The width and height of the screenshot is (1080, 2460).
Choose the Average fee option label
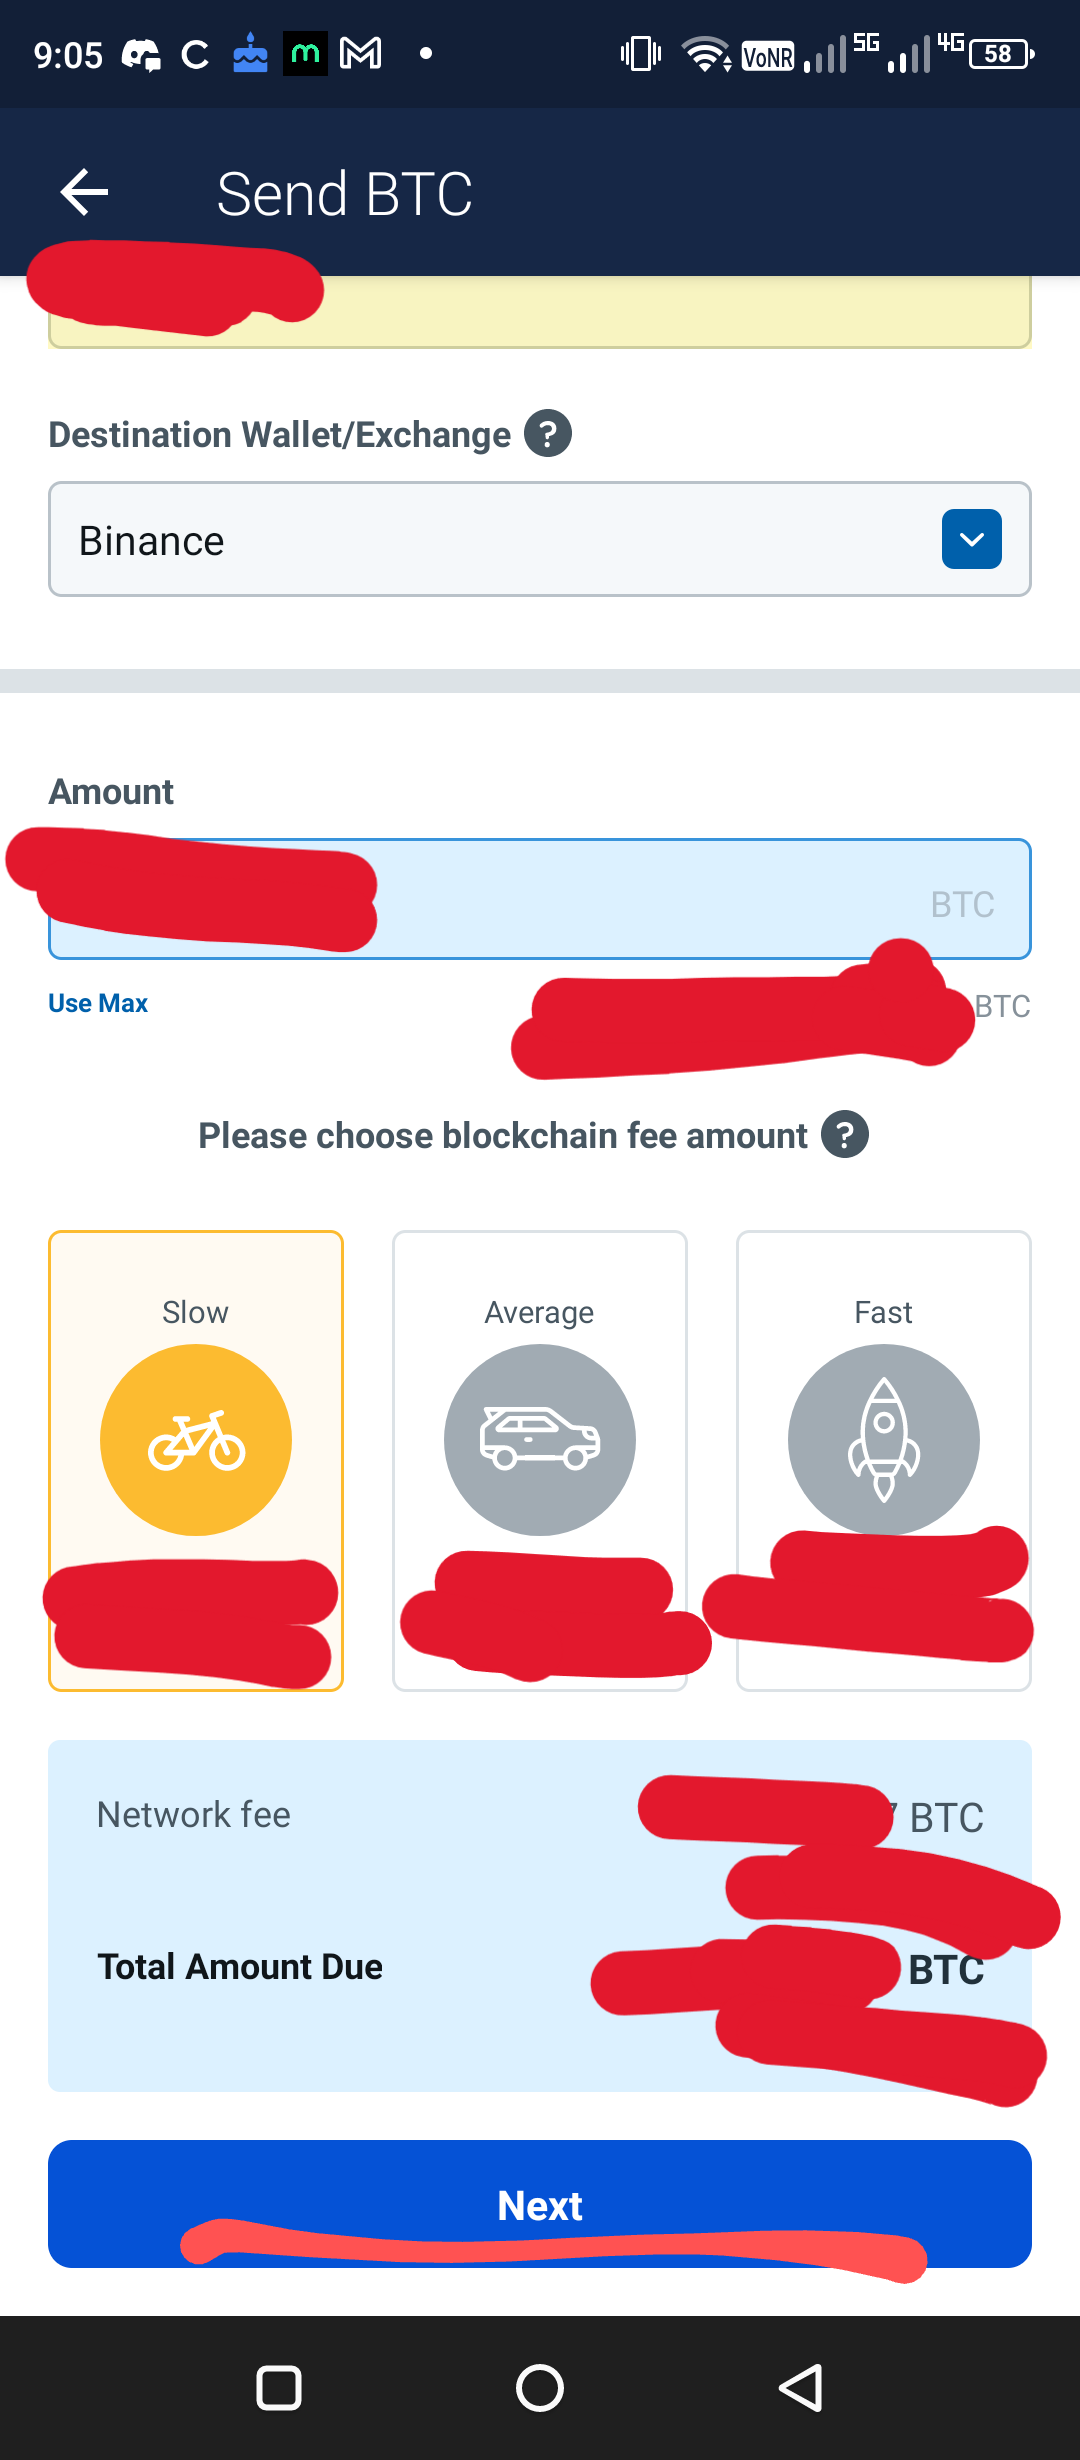pyautogui.click(x=540, y=1312)
